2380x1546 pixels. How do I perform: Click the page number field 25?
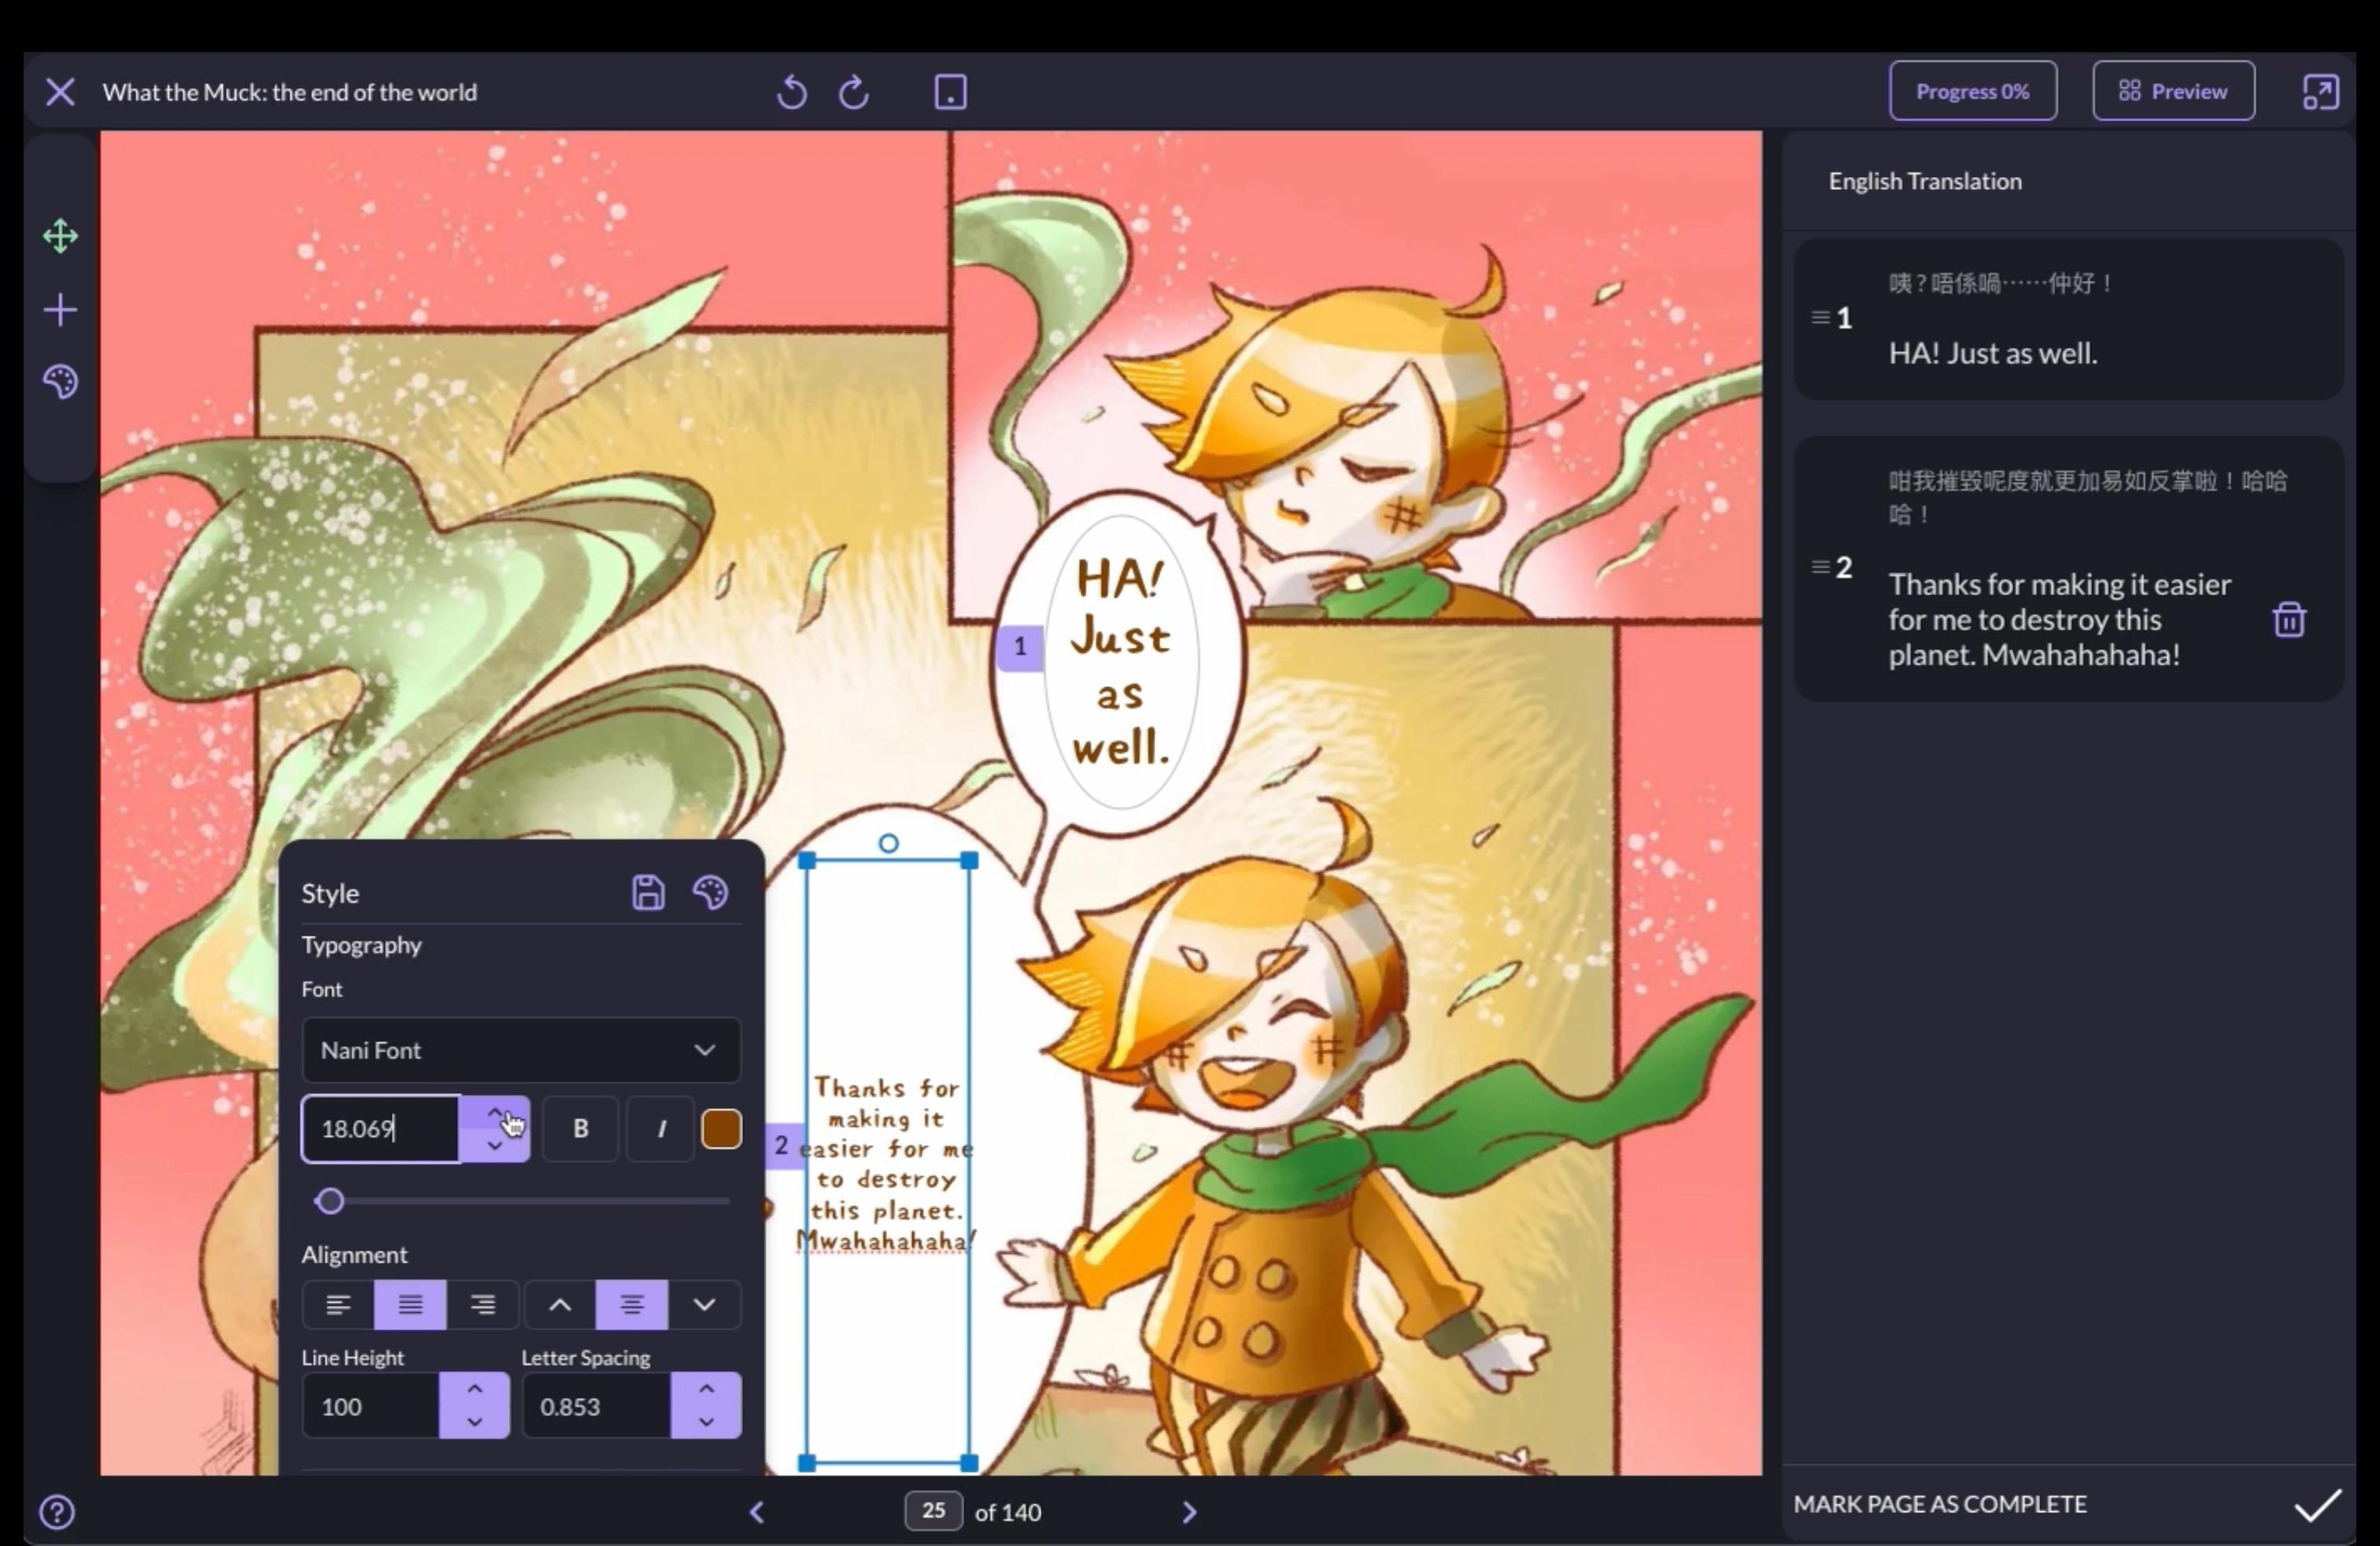pyautogui.click(x=933, y=1511)
